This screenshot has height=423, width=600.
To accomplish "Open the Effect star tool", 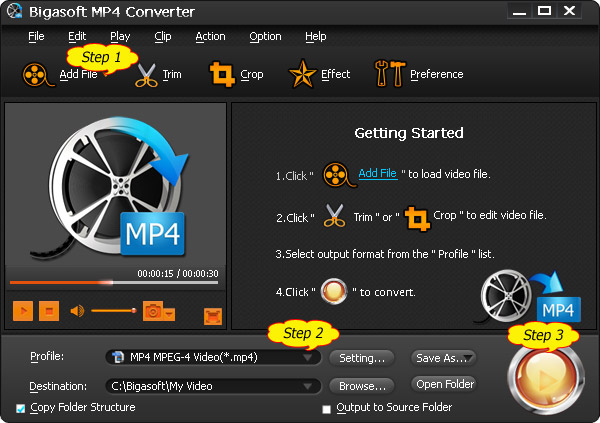I will click(302, 74).
